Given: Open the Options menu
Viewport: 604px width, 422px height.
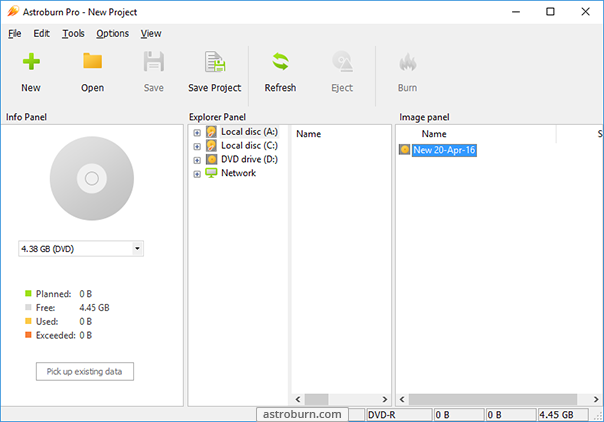Looking at the screenshot, I should [x=112, y=33].
